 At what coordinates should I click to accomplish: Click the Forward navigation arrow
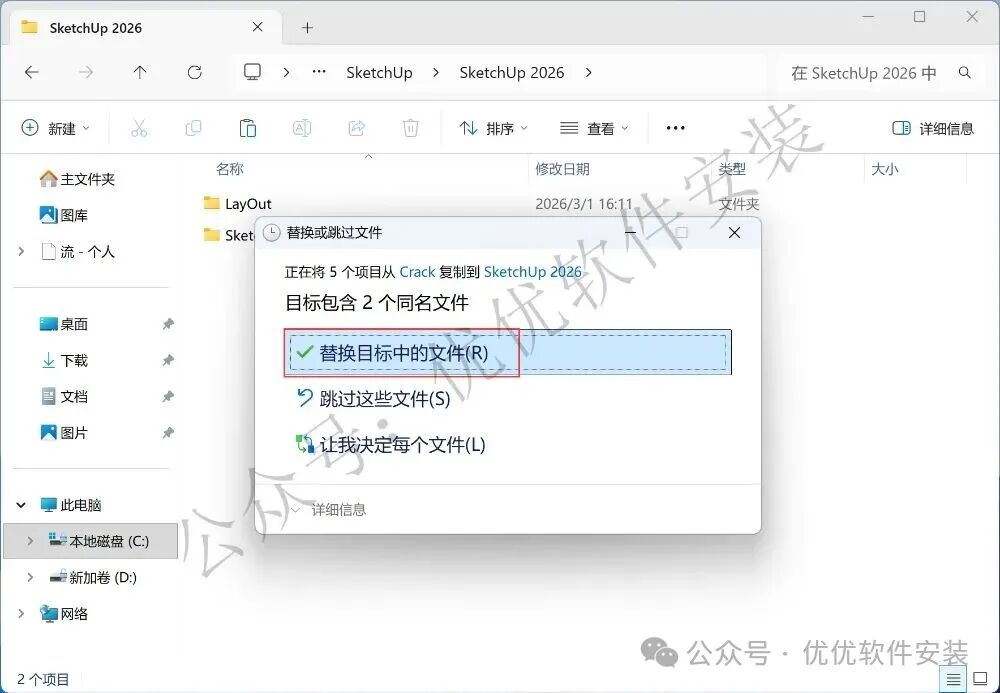point(85,73)
